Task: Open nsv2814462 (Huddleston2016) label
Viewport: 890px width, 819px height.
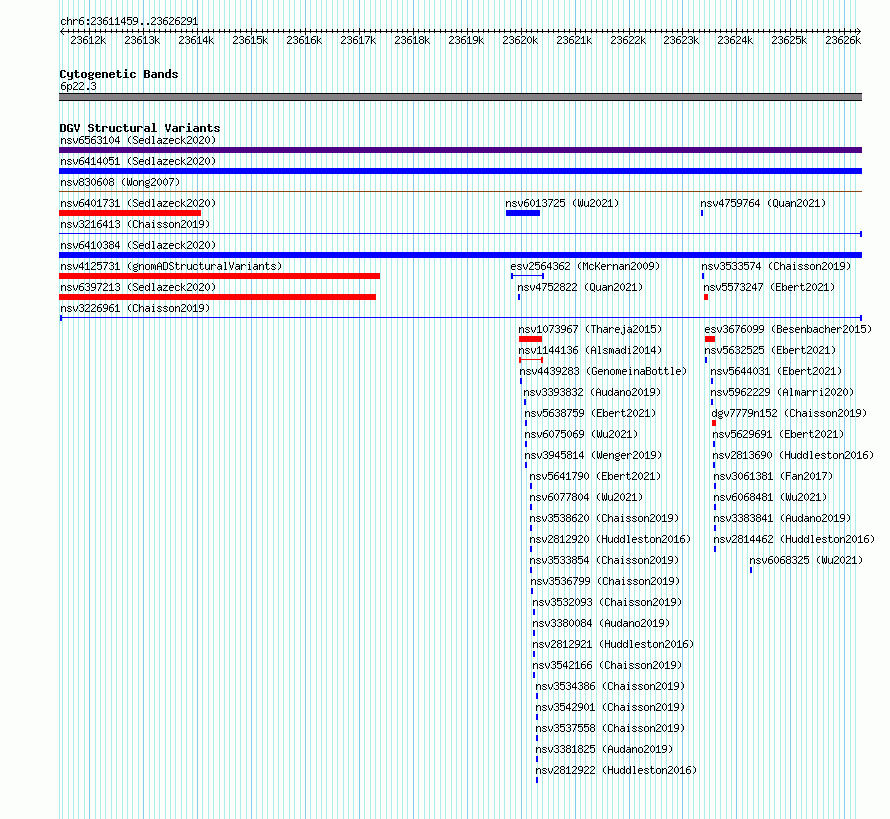Action: point(794,539)
